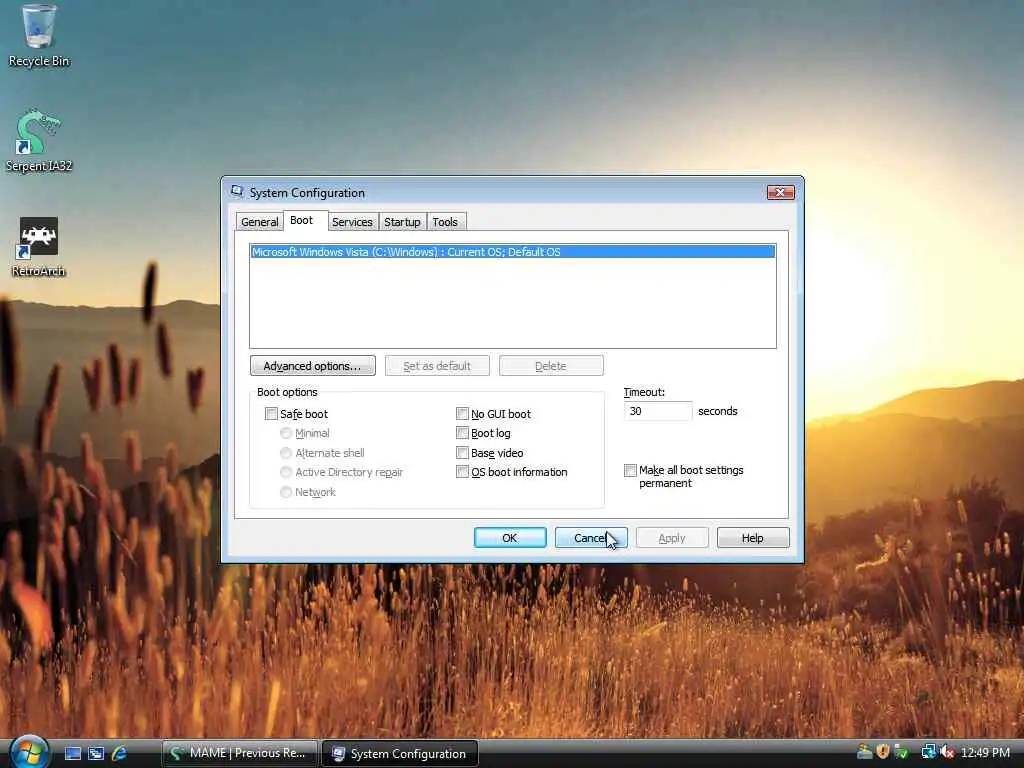Click the network tray icon

pyautogui.click(x=928, y=752)
